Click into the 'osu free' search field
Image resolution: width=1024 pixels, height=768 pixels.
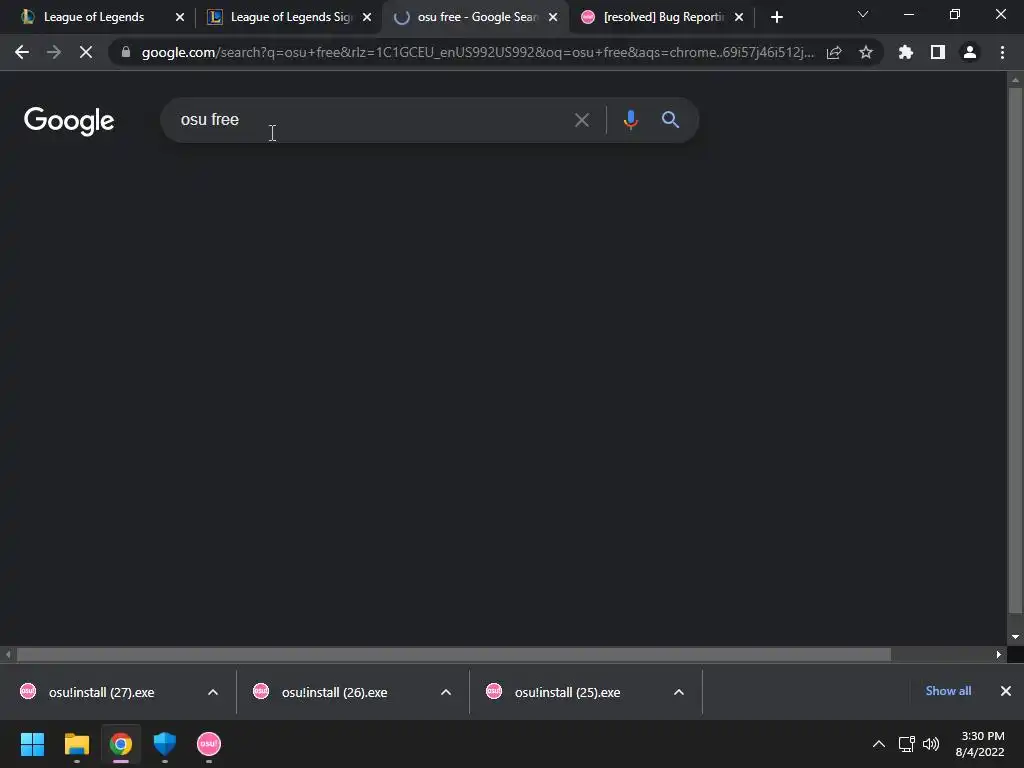(372, 120)
